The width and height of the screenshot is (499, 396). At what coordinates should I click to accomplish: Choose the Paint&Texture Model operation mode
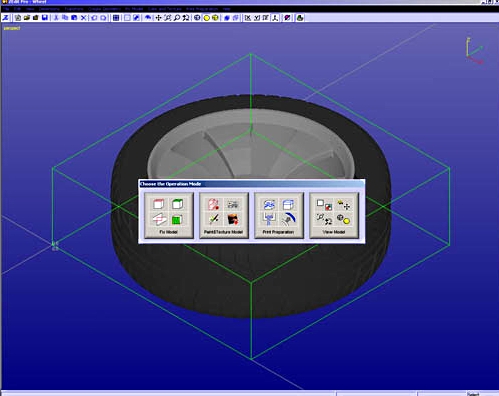[224, 215]
